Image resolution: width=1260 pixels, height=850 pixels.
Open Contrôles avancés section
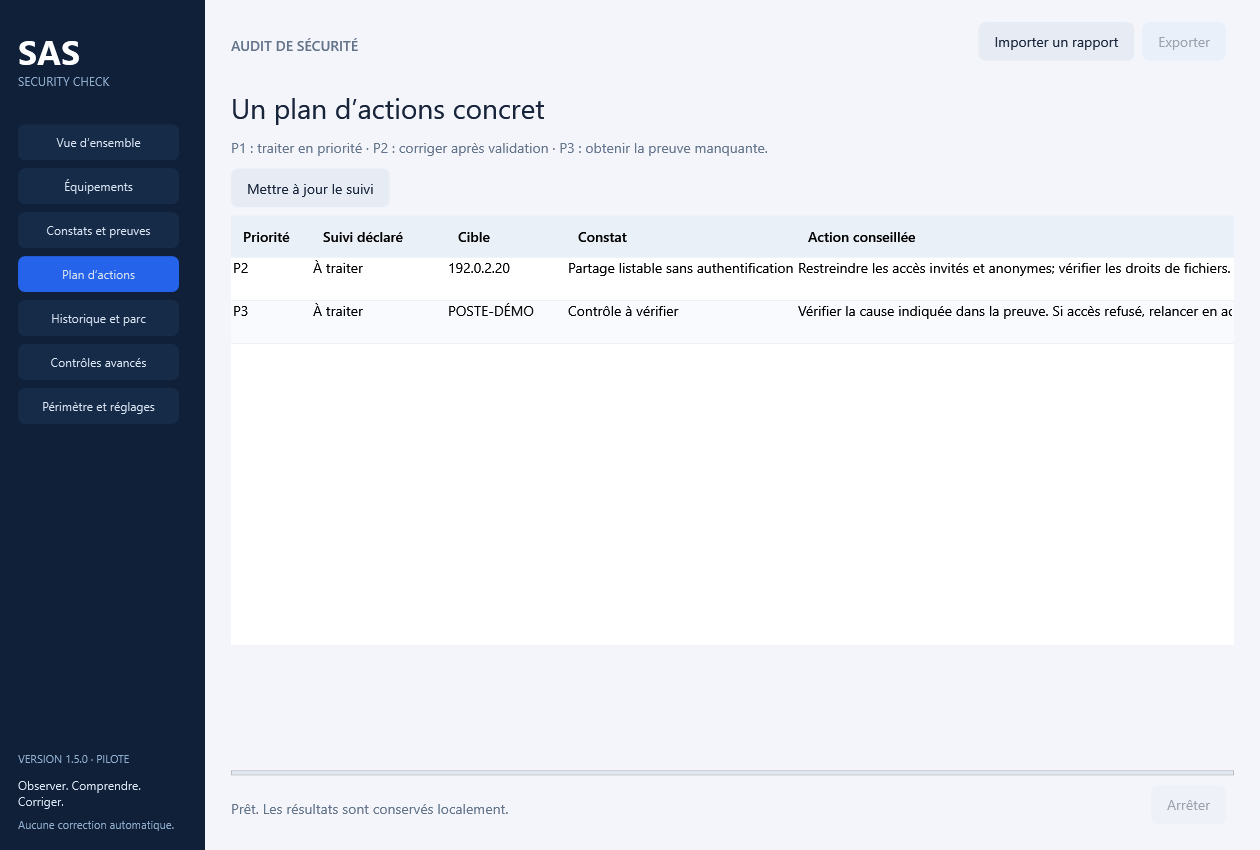[98, 362]
